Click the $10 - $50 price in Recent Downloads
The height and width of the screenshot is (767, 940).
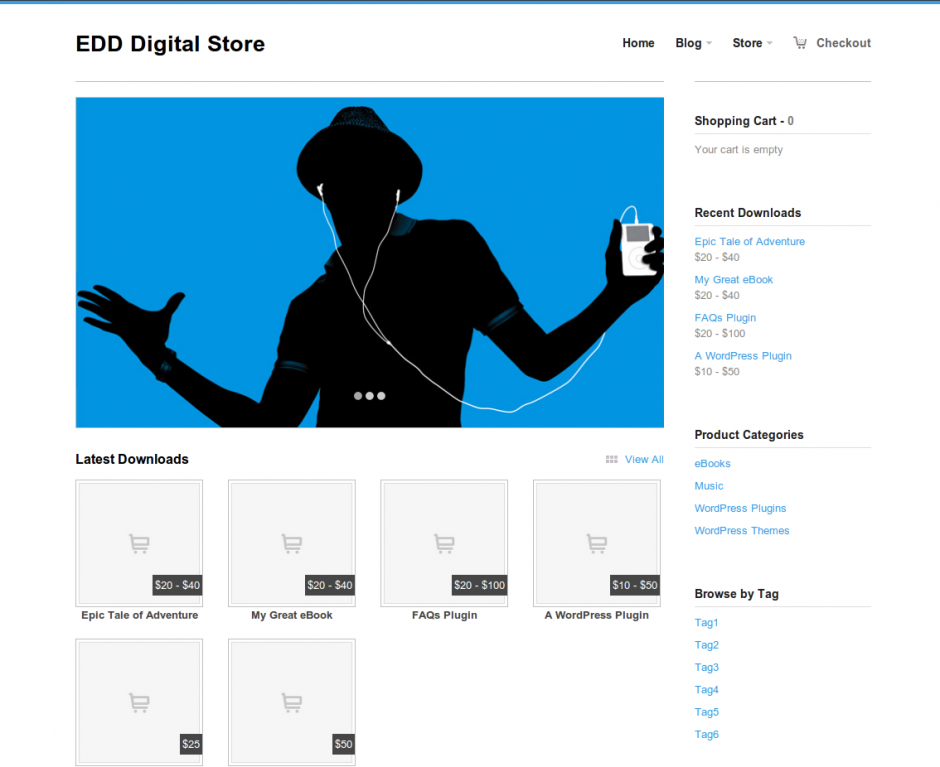[716, 372]
